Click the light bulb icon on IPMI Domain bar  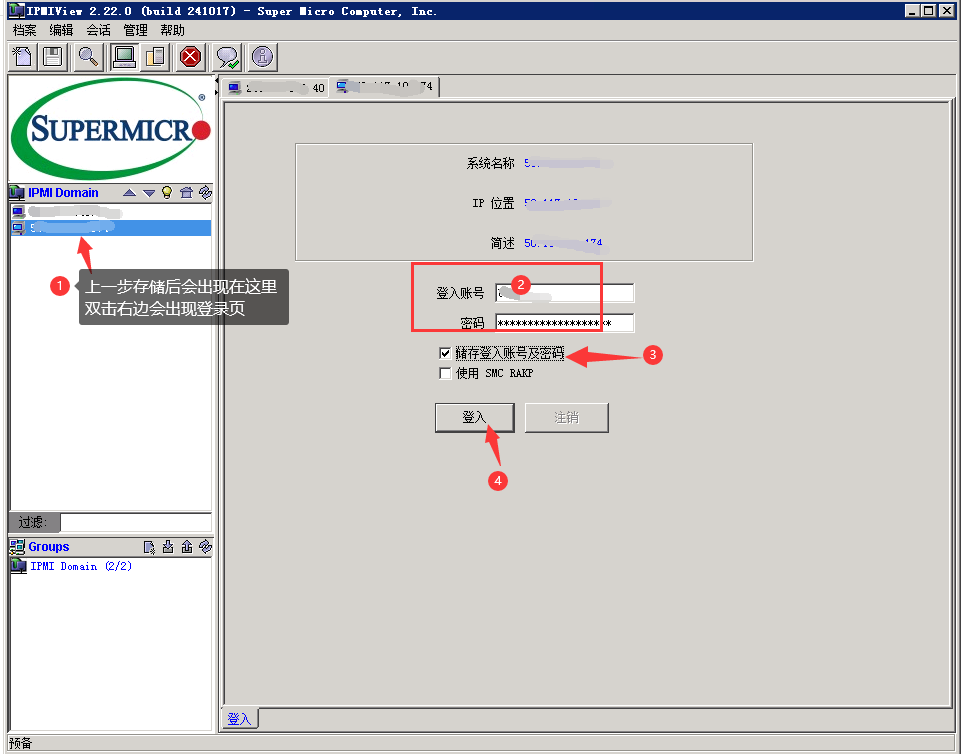coord(166,192)
